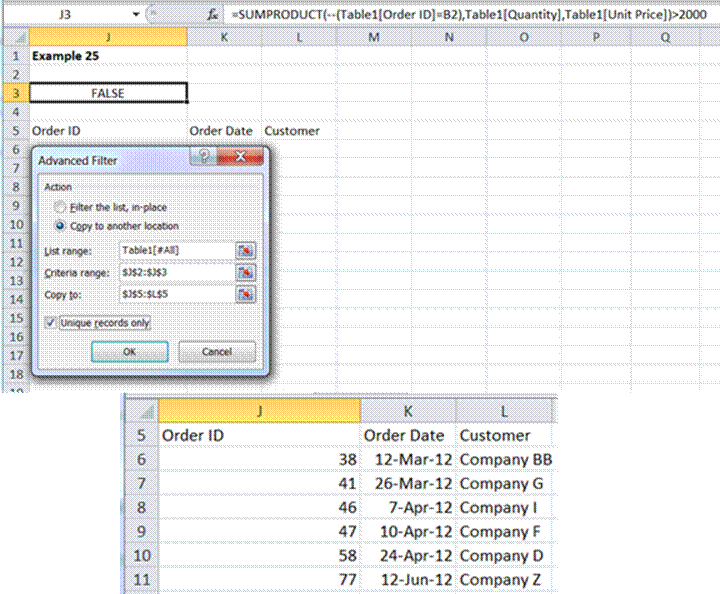Open the Name Box dropdown arrow
720x594 pixels.
pos(135,16)
